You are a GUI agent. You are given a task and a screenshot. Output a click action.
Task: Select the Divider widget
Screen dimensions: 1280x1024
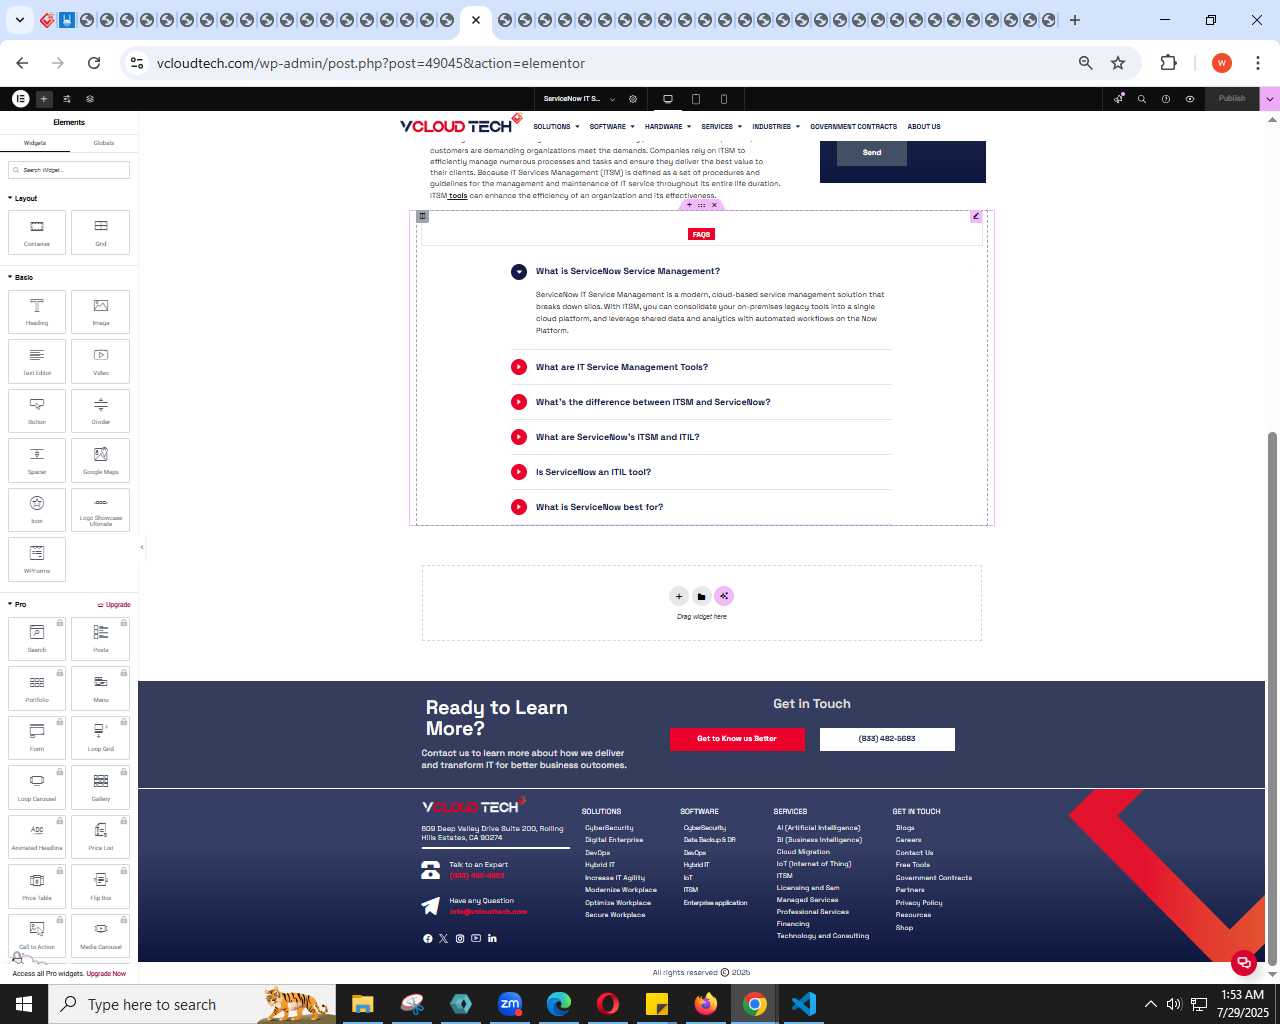click(101, 410)
